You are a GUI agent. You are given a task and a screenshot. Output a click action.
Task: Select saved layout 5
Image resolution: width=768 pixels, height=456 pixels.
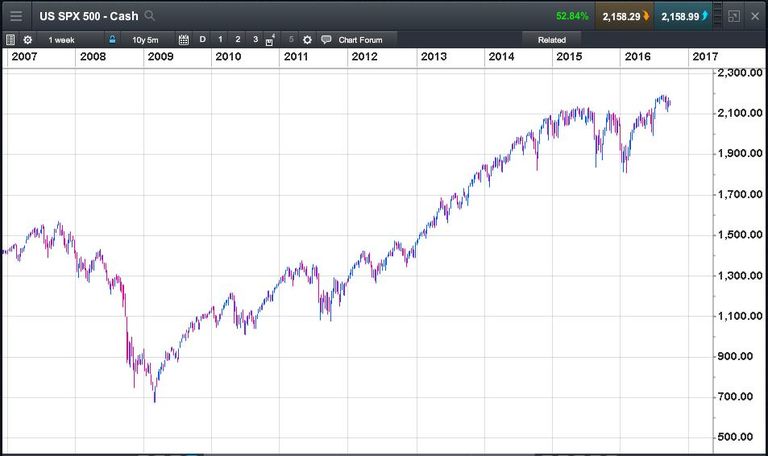coord(291,39)
